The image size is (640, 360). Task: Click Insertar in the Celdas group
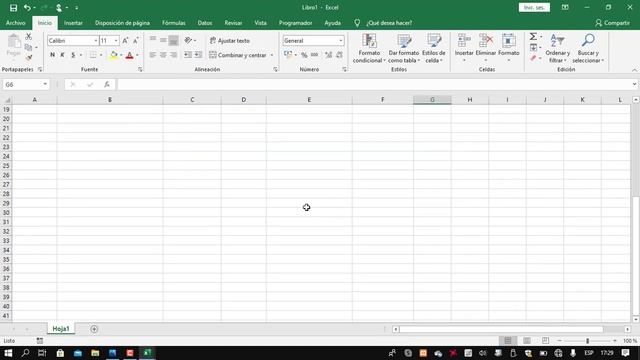point(464,48)
